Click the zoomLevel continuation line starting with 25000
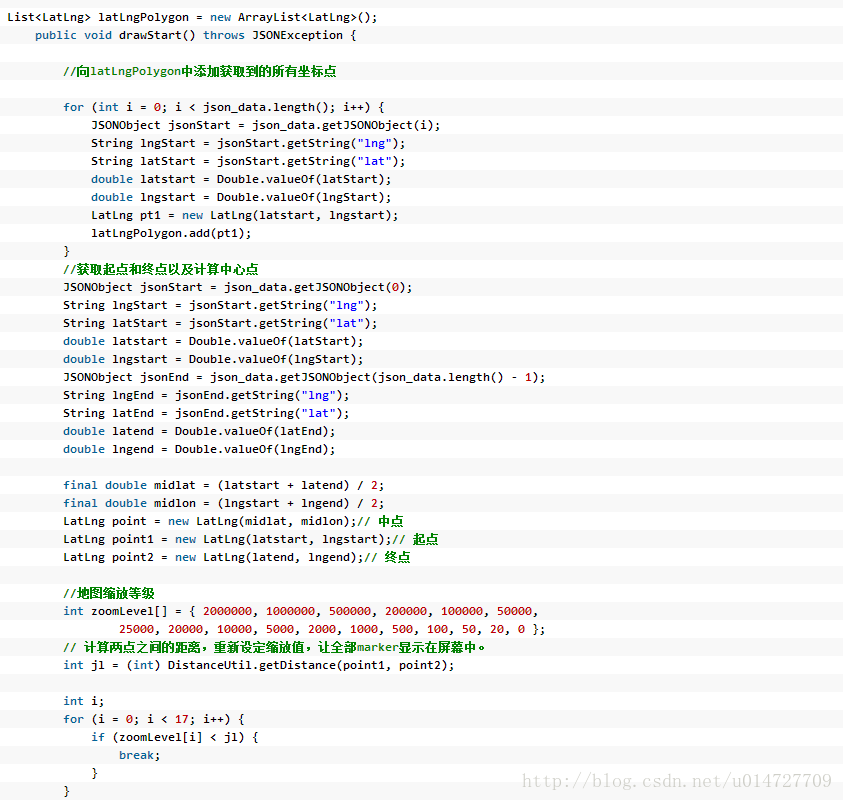The image size is (843, 801). [332, 630]
